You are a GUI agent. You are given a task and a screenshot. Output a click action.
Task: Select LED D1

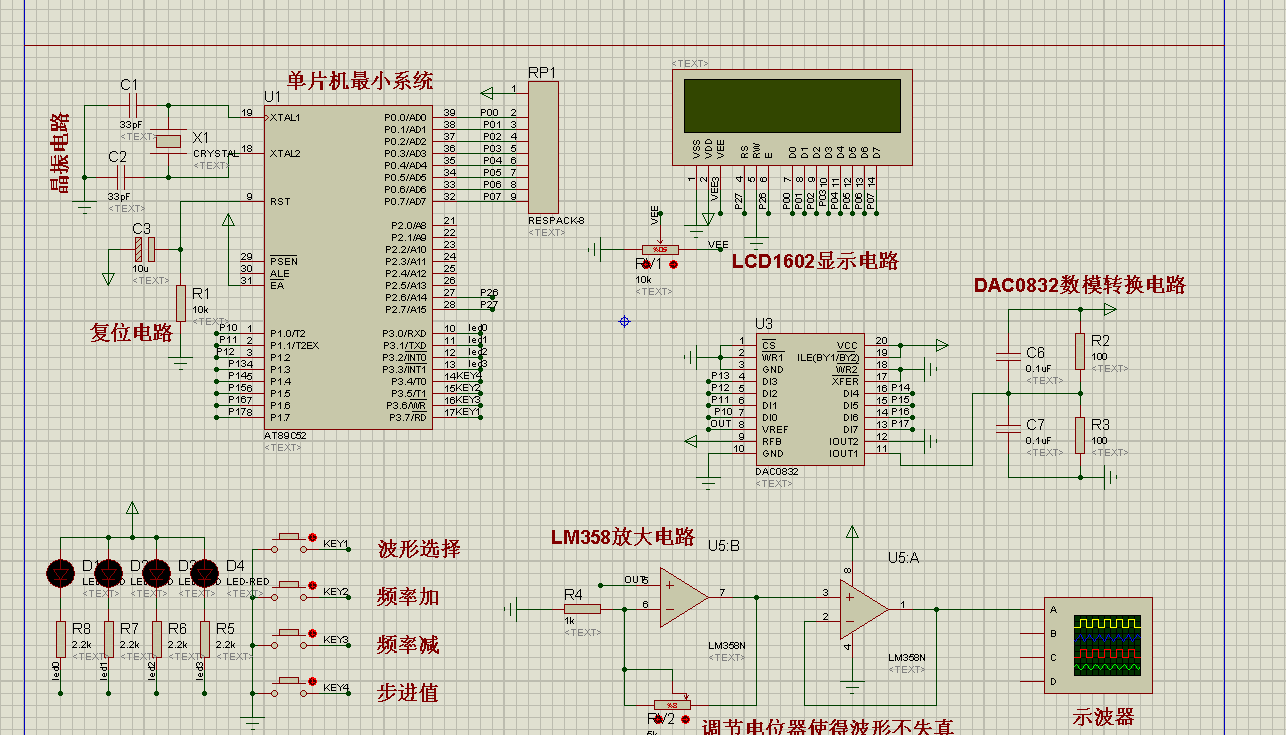point(60,573)
